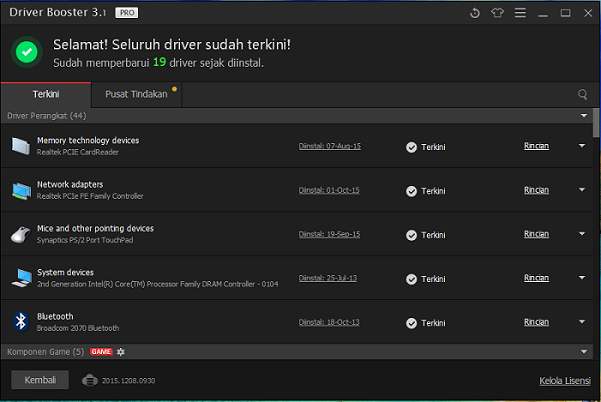Click install date Diinstal: 01-Oct-15

[329, 190]
